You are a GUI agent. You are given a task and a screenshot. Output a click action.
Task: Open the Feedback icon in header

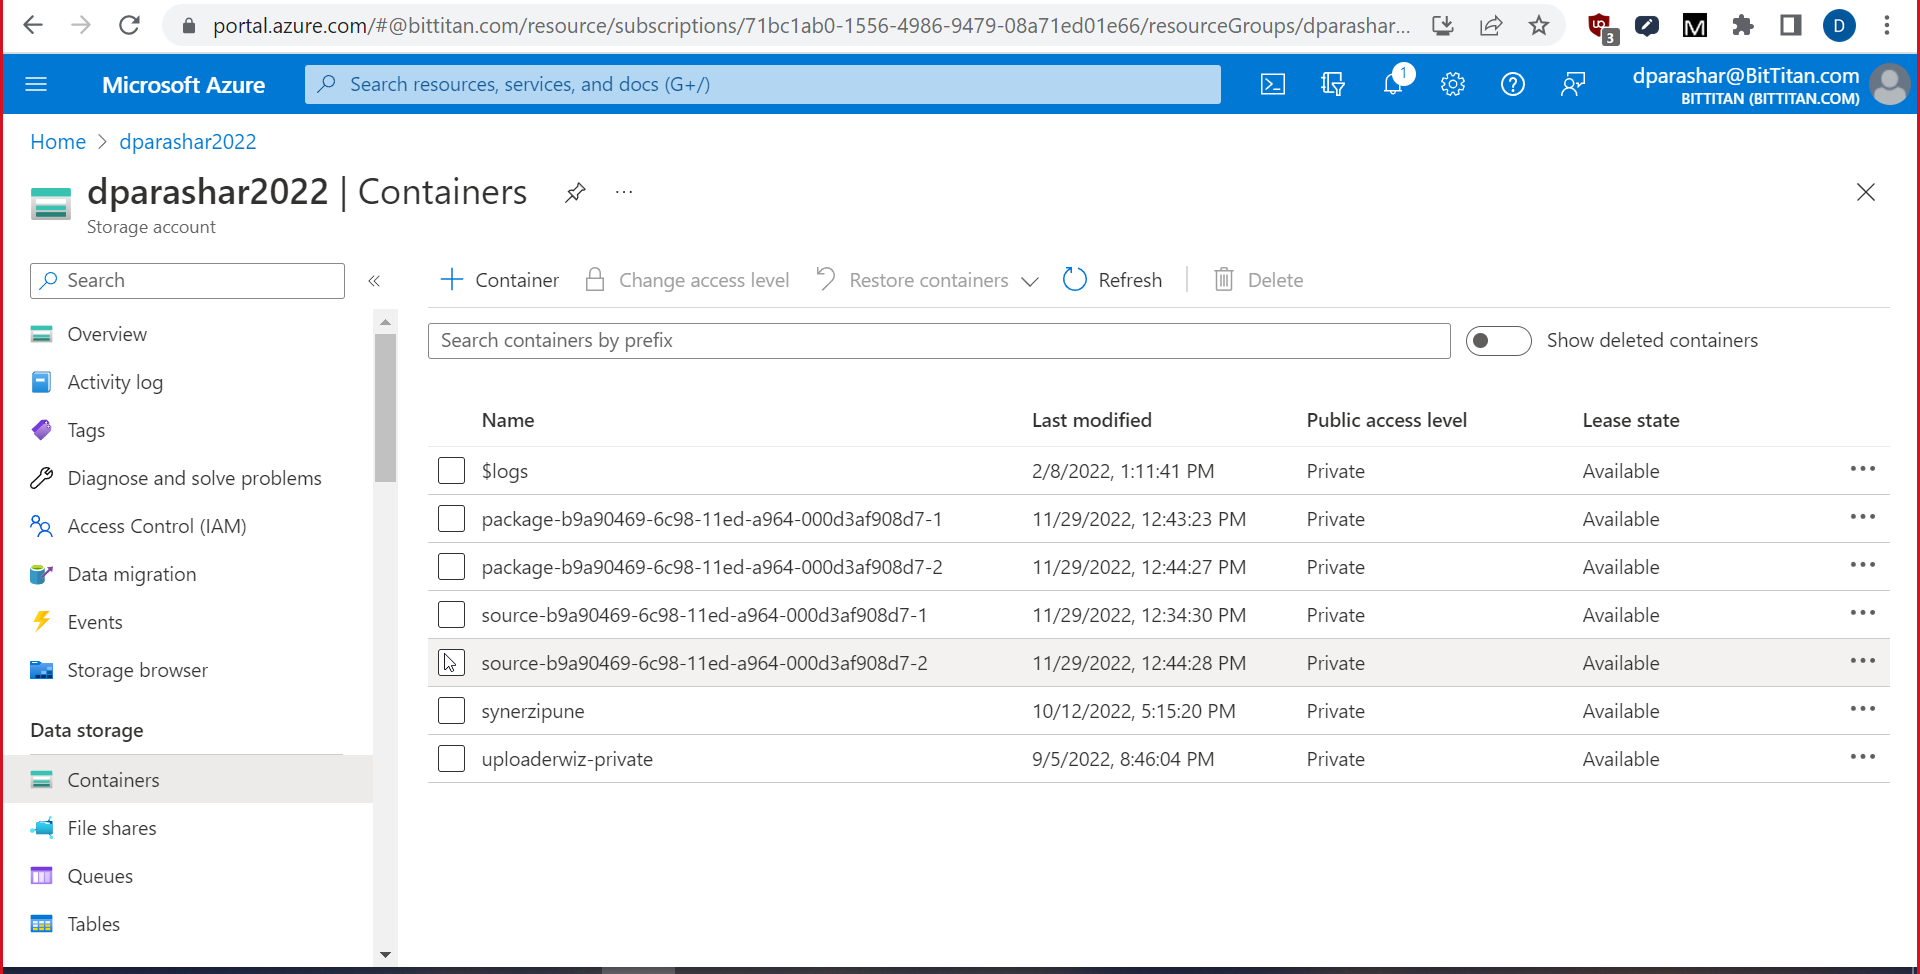[1573, 85]
